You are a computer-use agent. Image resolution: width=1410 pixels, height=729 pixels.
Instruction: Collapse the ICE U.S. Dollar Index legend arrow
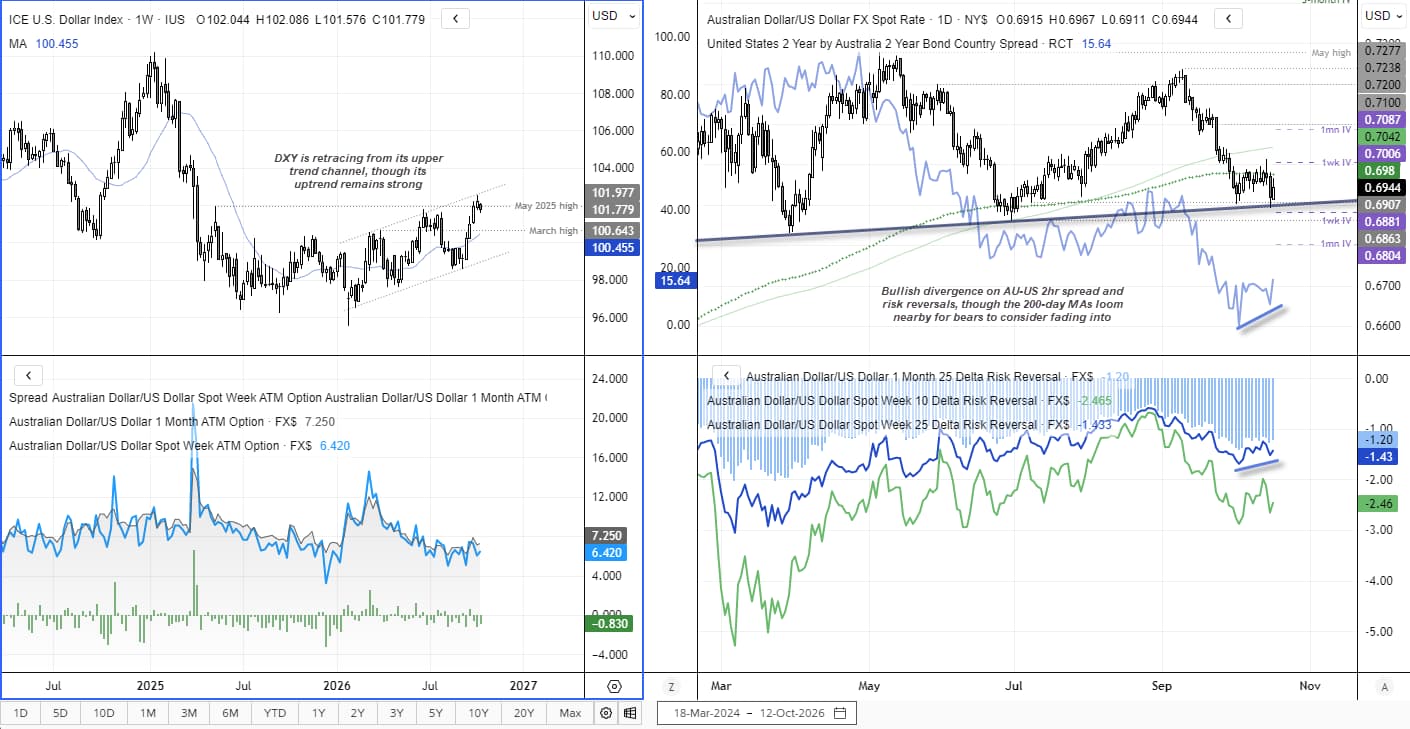tap(456, 18)
